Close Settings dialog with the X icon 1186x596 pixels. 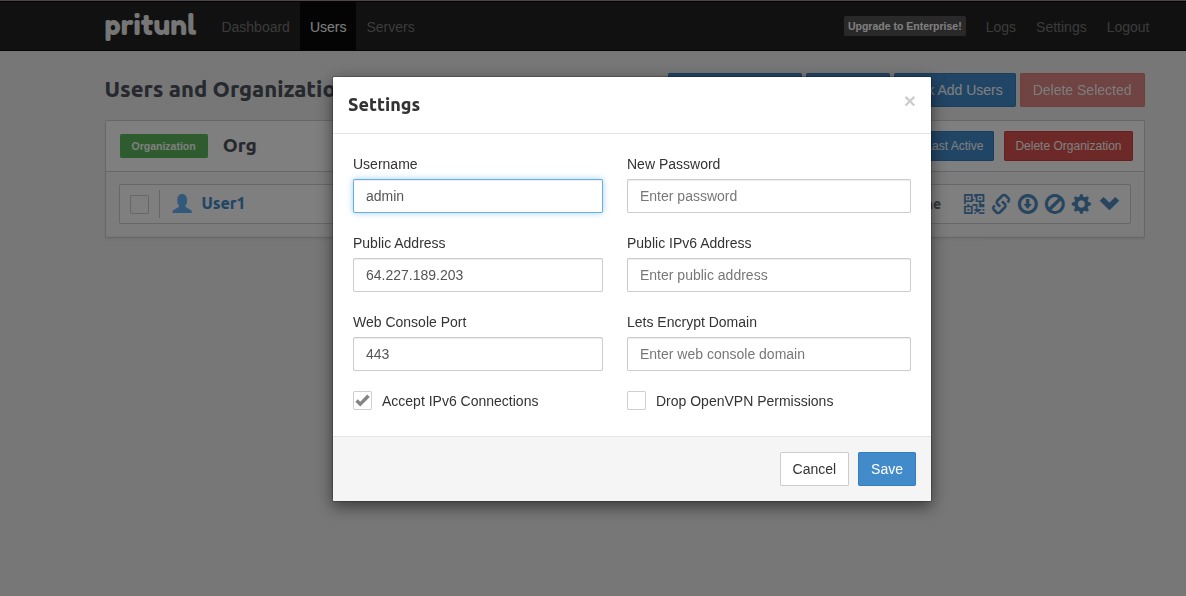(909, 101)
